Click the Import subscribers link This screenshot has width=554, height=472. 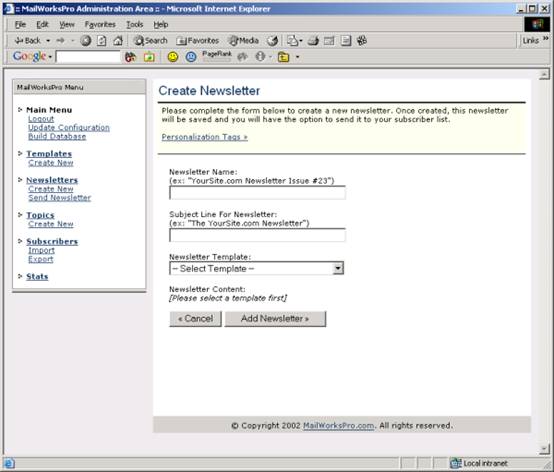tap(41, 250)
